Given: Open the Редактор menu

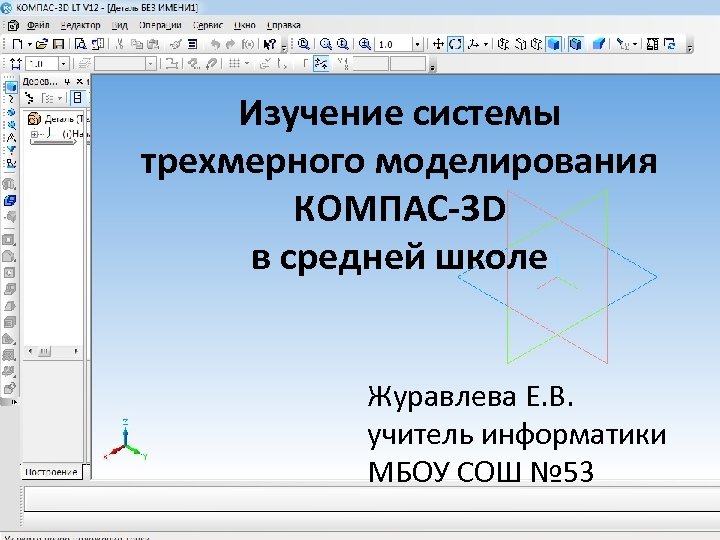Looking at the screenshot, I should [80, 25].
